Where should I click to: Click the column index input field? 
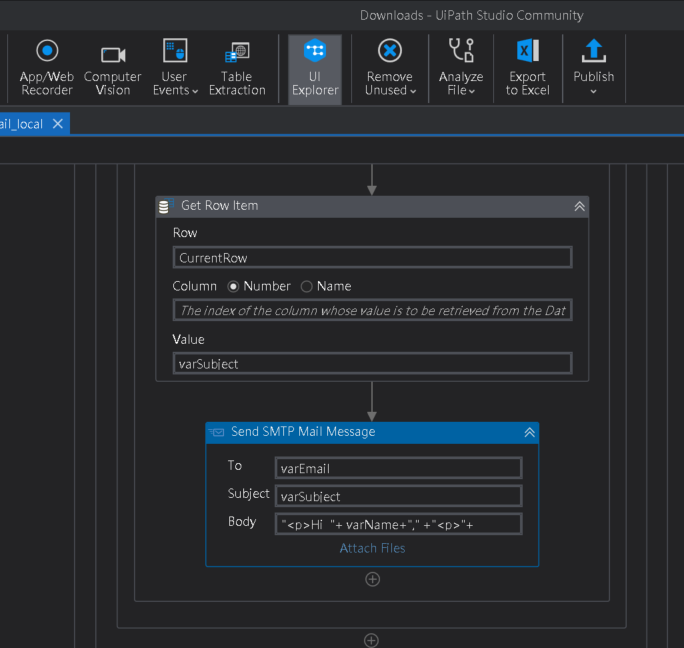pyautogui.click(x=373, y=310)
